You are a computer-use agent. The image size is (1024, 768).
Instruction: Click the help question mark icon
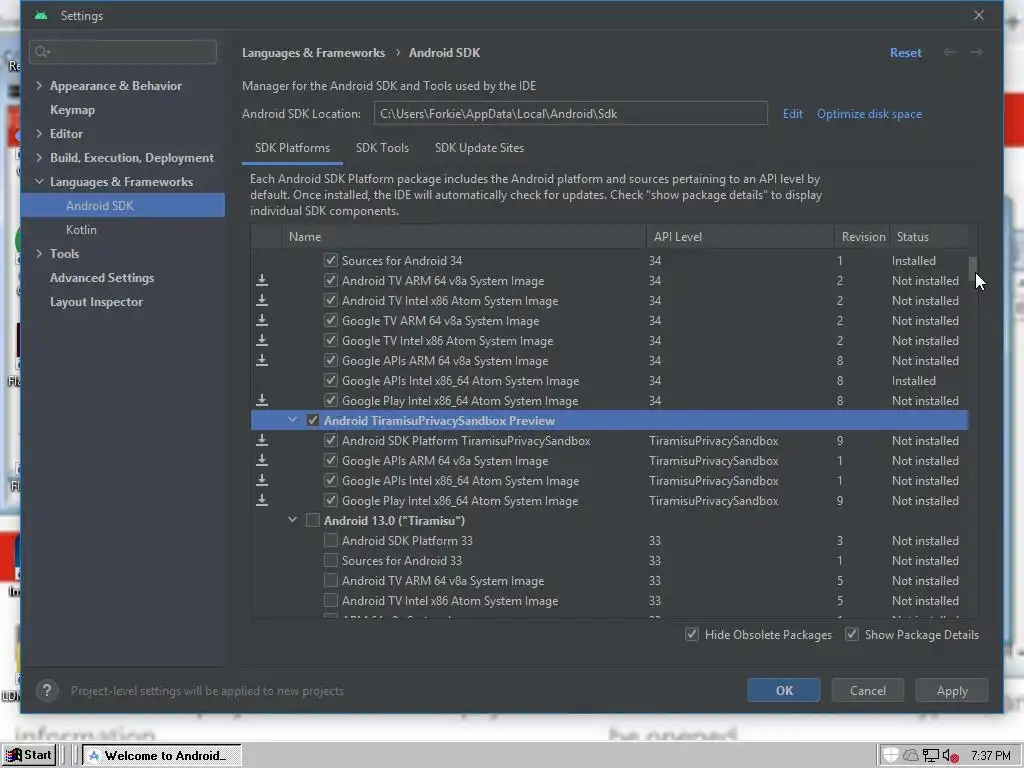pyautogui.click(x=47, y=690)
